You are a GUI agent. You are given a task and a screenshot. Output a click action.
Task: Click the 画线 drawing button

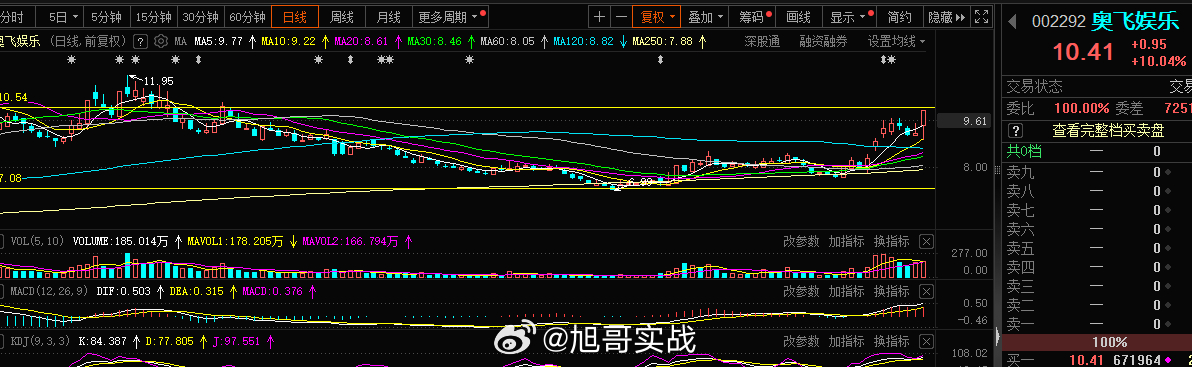(798, 16)
